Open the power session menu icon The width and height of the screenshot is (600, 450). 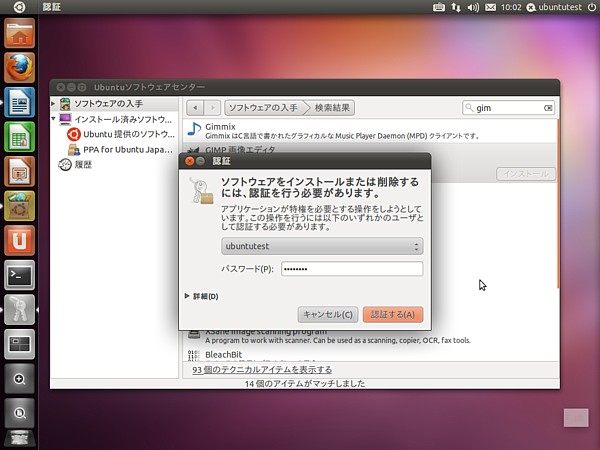tap(592, 7)
